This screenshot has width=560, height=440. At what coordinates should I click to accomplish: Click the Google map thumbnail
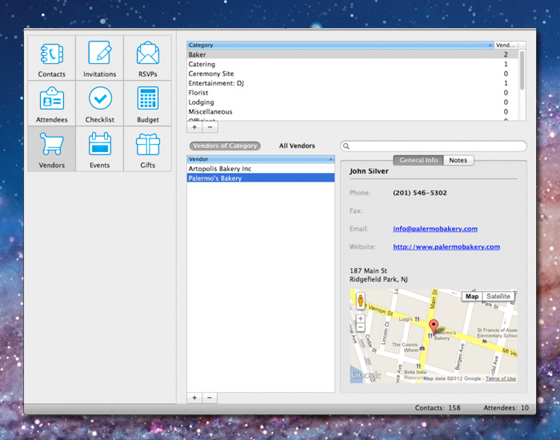coord(433,336)
